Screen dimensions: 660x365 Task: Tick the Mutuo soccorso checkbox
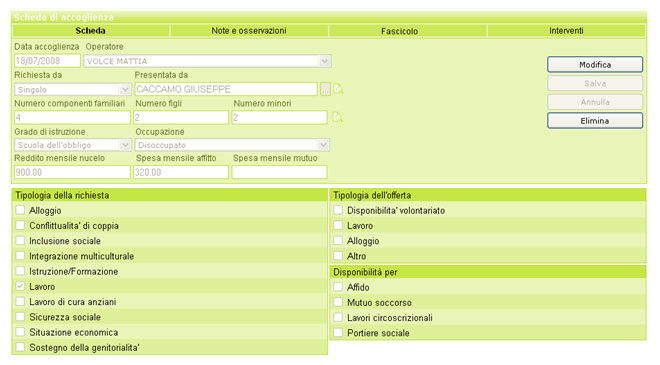point(338,302)
